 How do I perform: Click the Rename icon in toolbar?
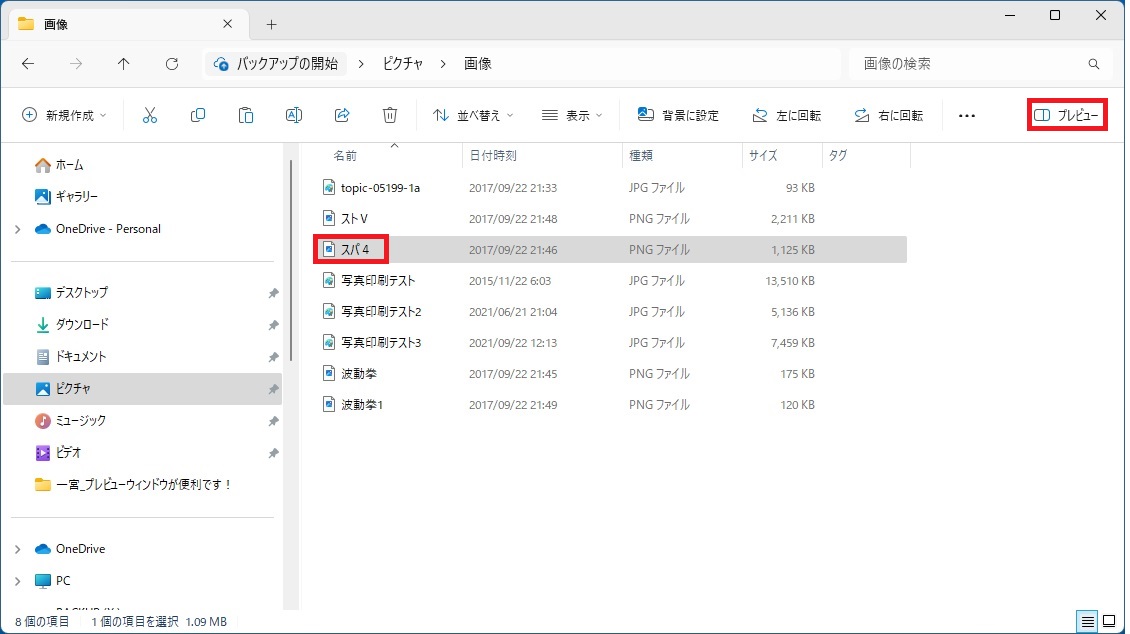(x=294, y=115)
